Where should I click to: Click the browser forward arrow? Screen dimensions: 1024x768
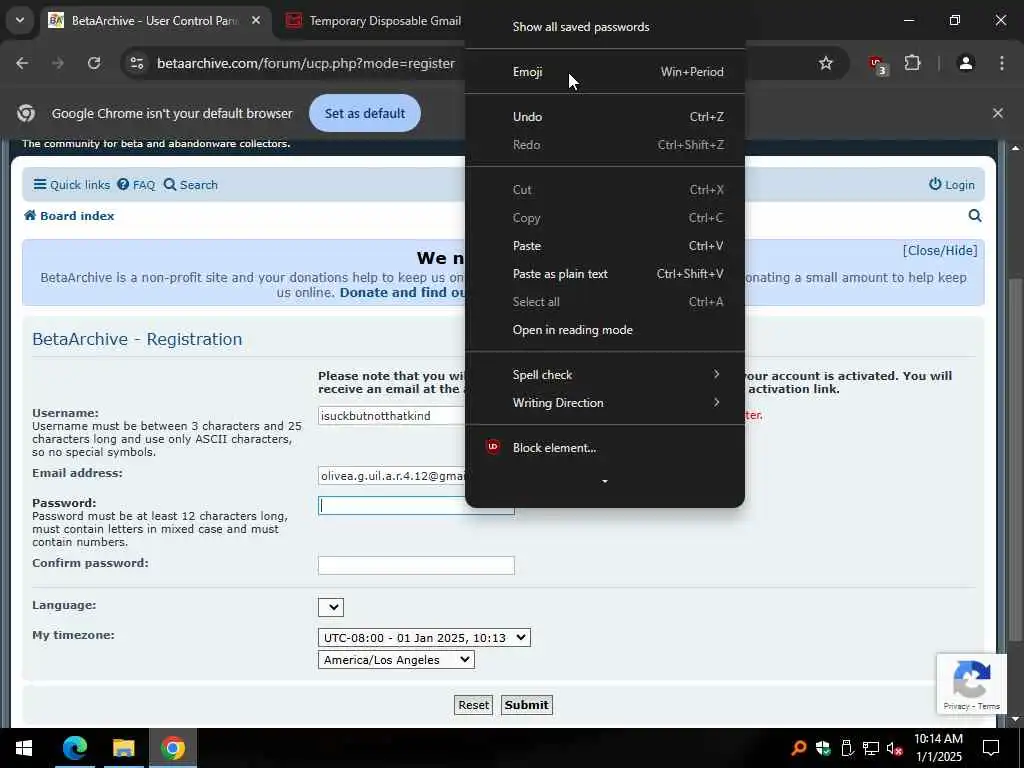click(x=58, y=63)
